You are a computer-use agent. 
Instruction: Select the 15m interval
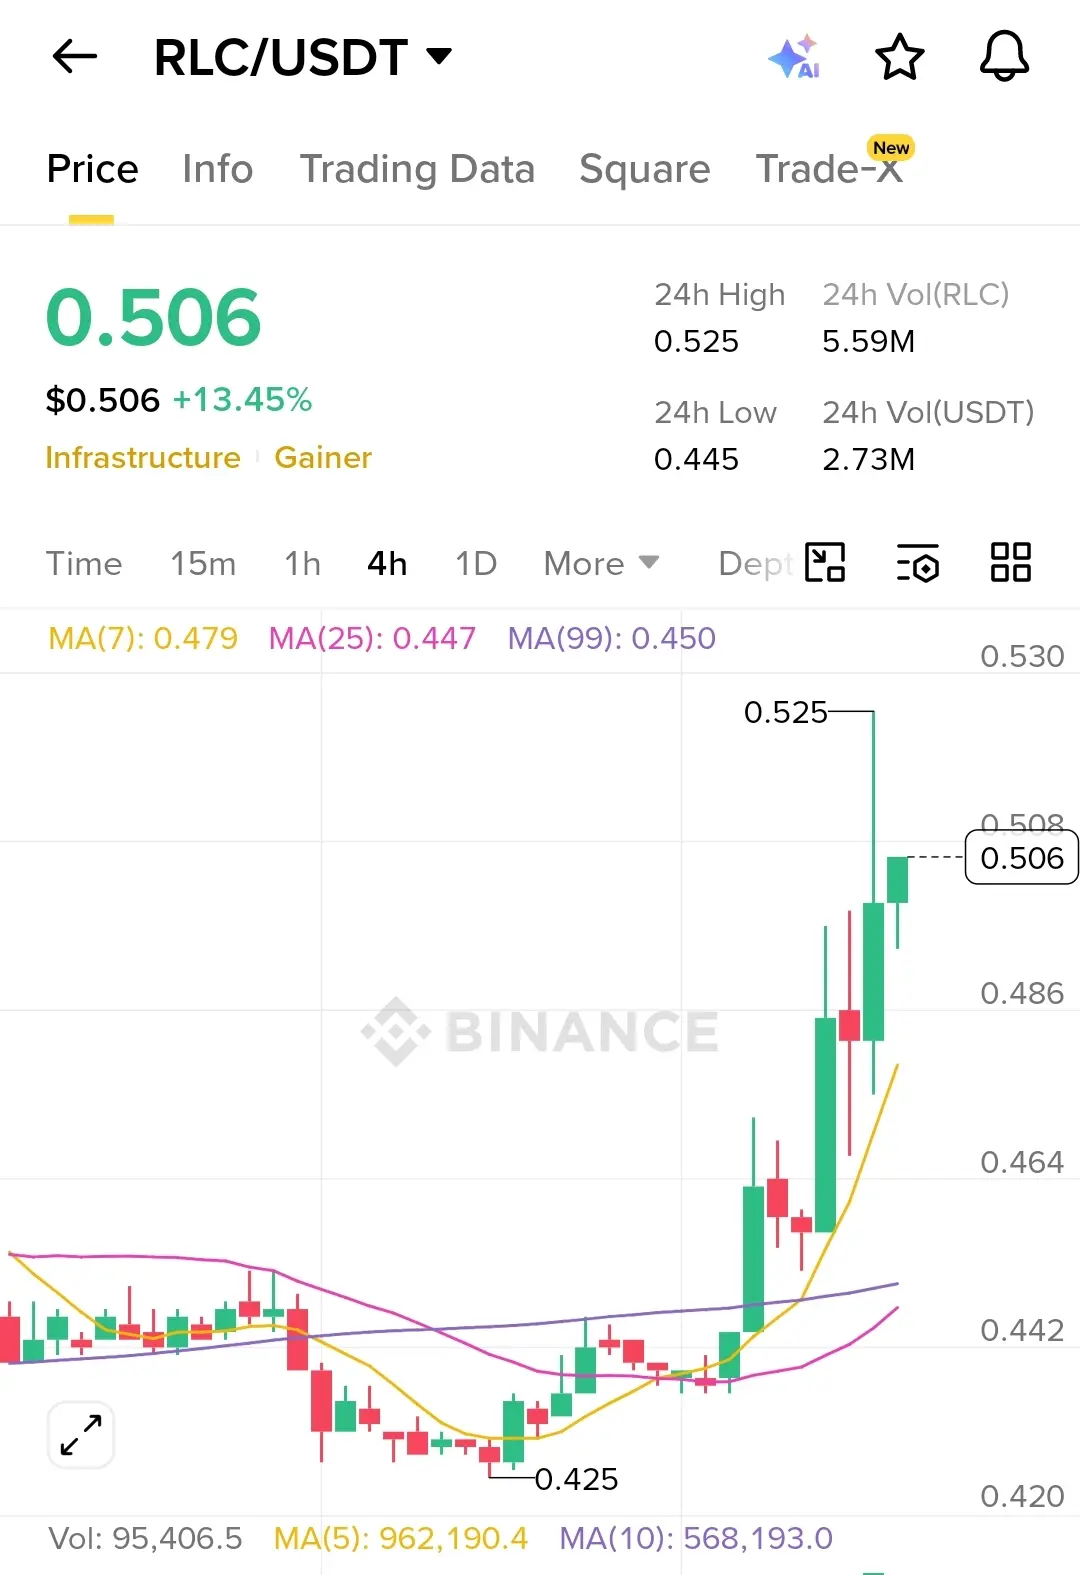(203, 563)
